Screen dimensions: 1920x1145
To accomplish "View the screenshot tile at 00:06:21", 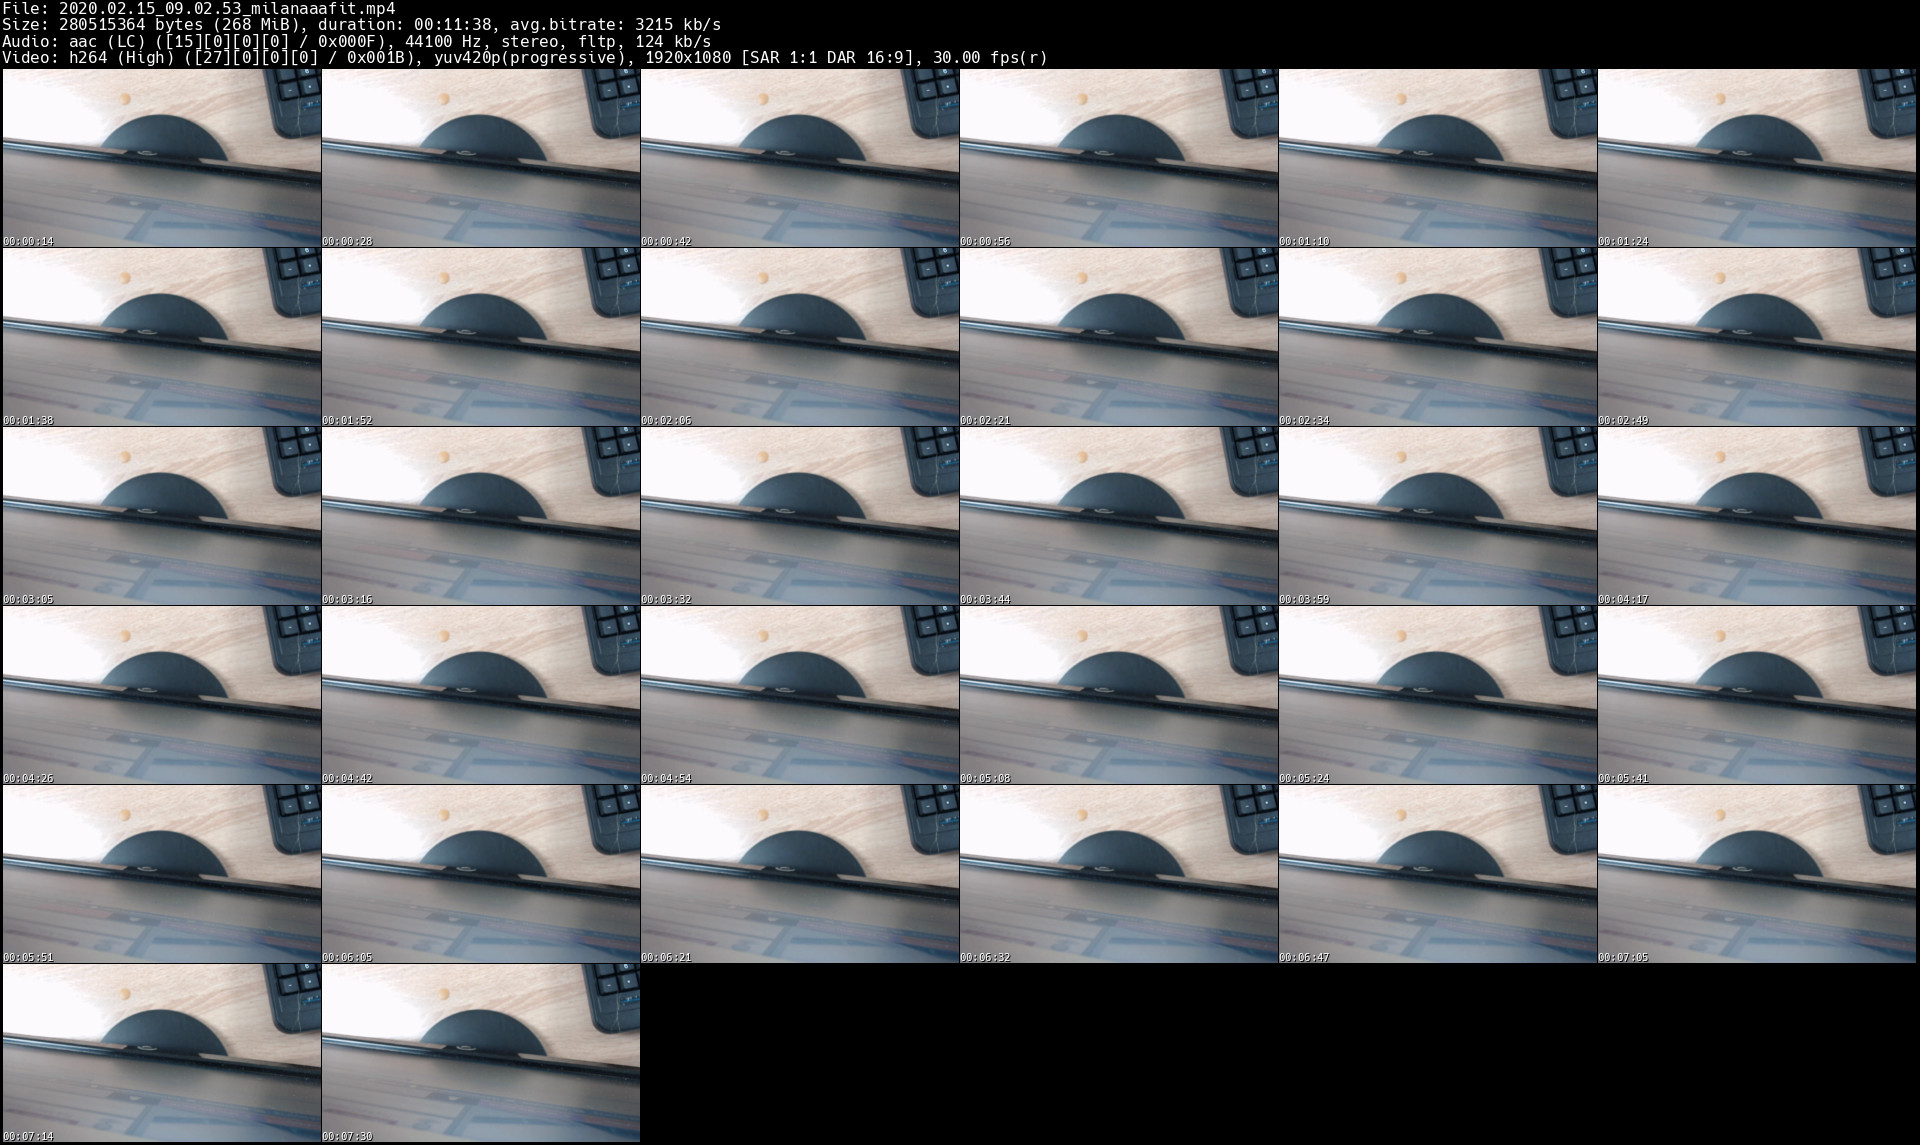I will pos(800,874).
